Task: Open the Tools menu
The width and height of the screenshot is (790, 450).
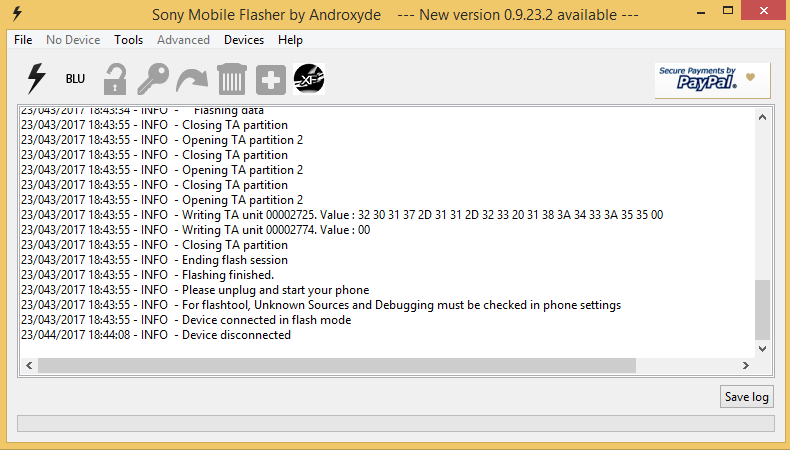Action: pos(128,40)
